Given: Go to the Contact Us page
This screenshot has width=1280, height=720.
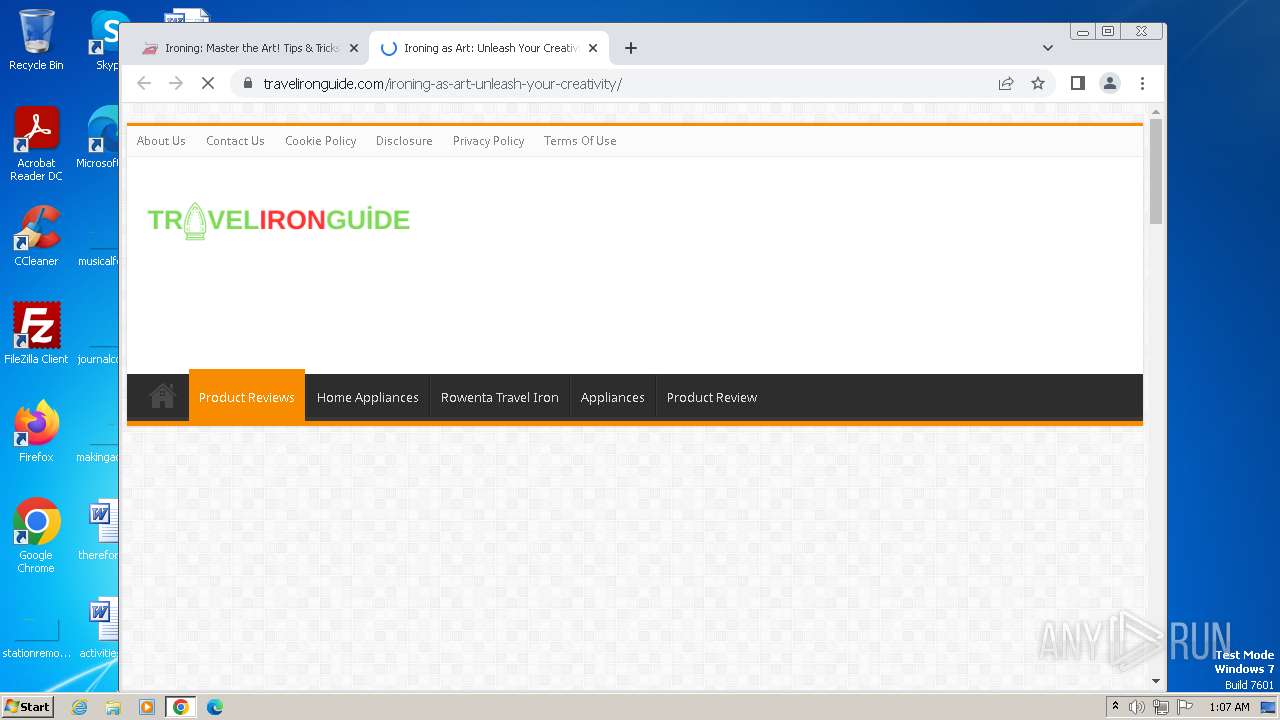Looking at the screenshot, I should [235, 141].
